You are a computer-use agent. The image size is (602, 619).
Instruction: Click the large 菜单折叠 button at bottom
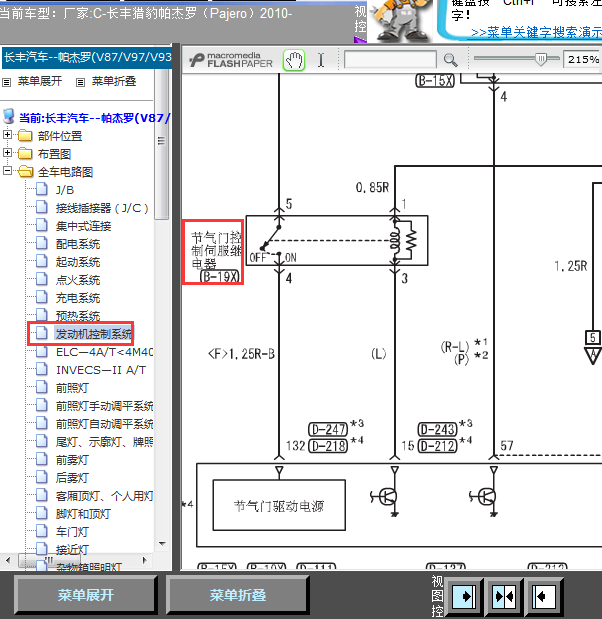tap(237, 595)
